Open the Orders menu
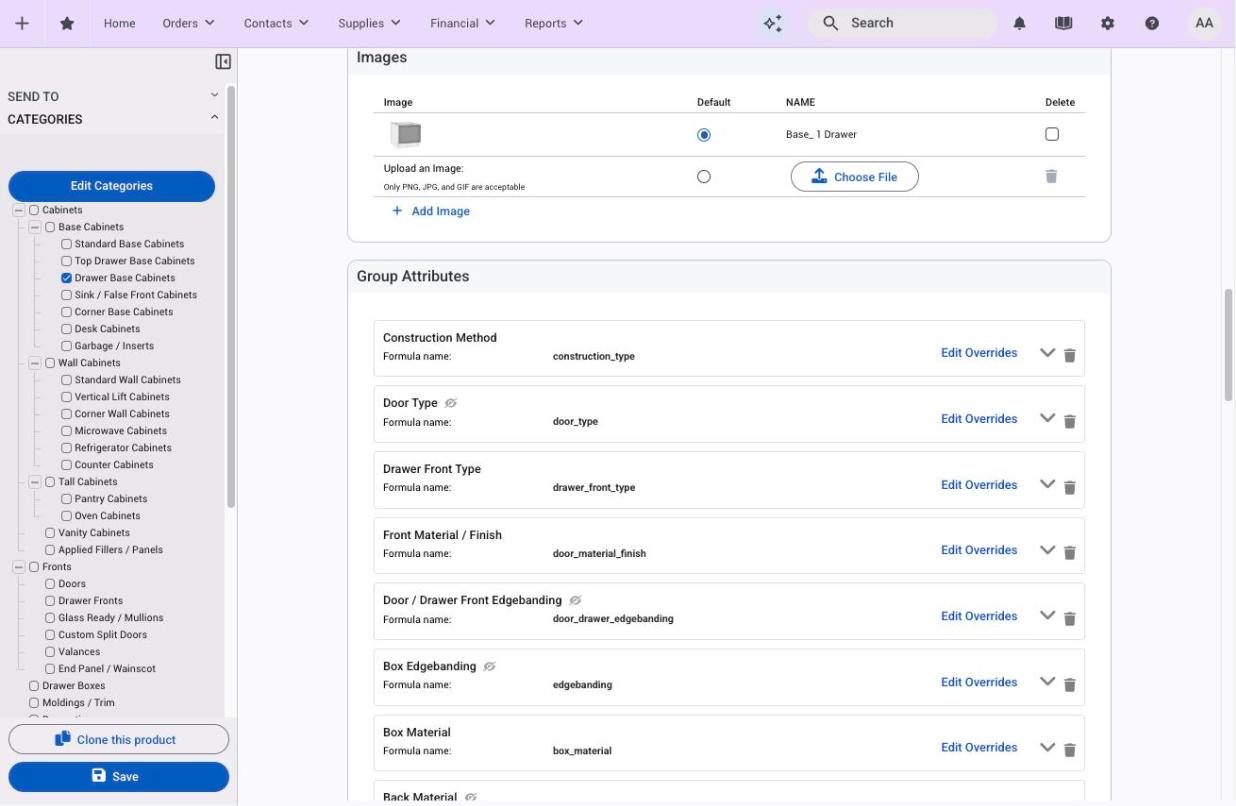This screenshot has height=806, width=1236. pyautogui.click(x=188, y=23)
